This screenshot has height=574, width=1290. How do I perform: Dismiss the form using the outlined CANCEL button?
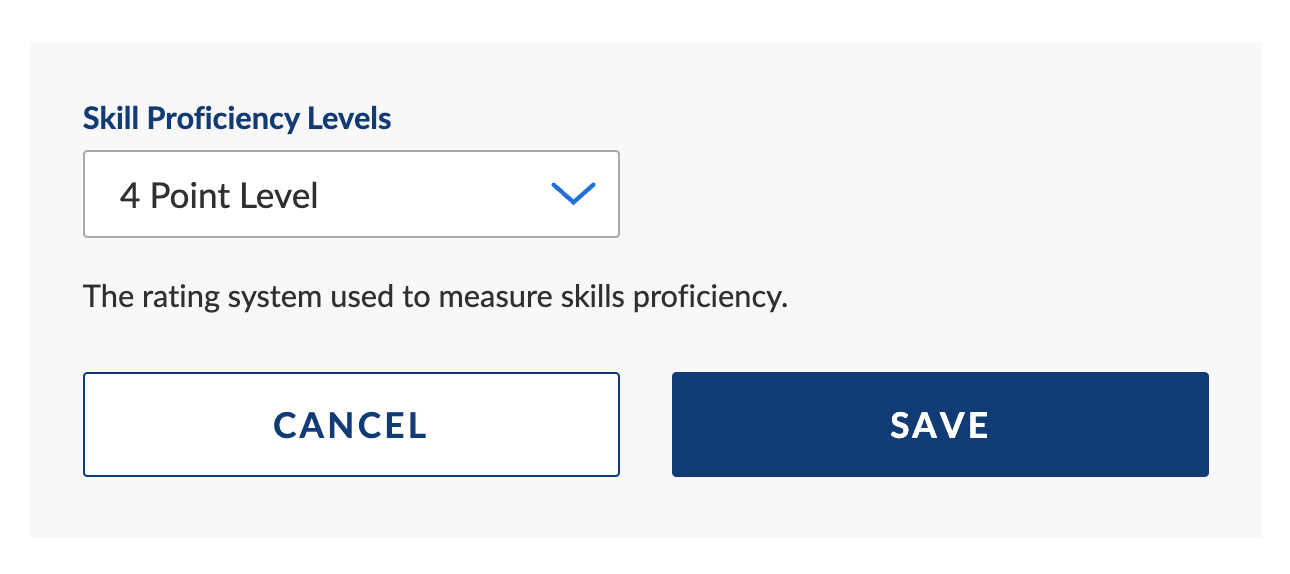coord(351,425)
